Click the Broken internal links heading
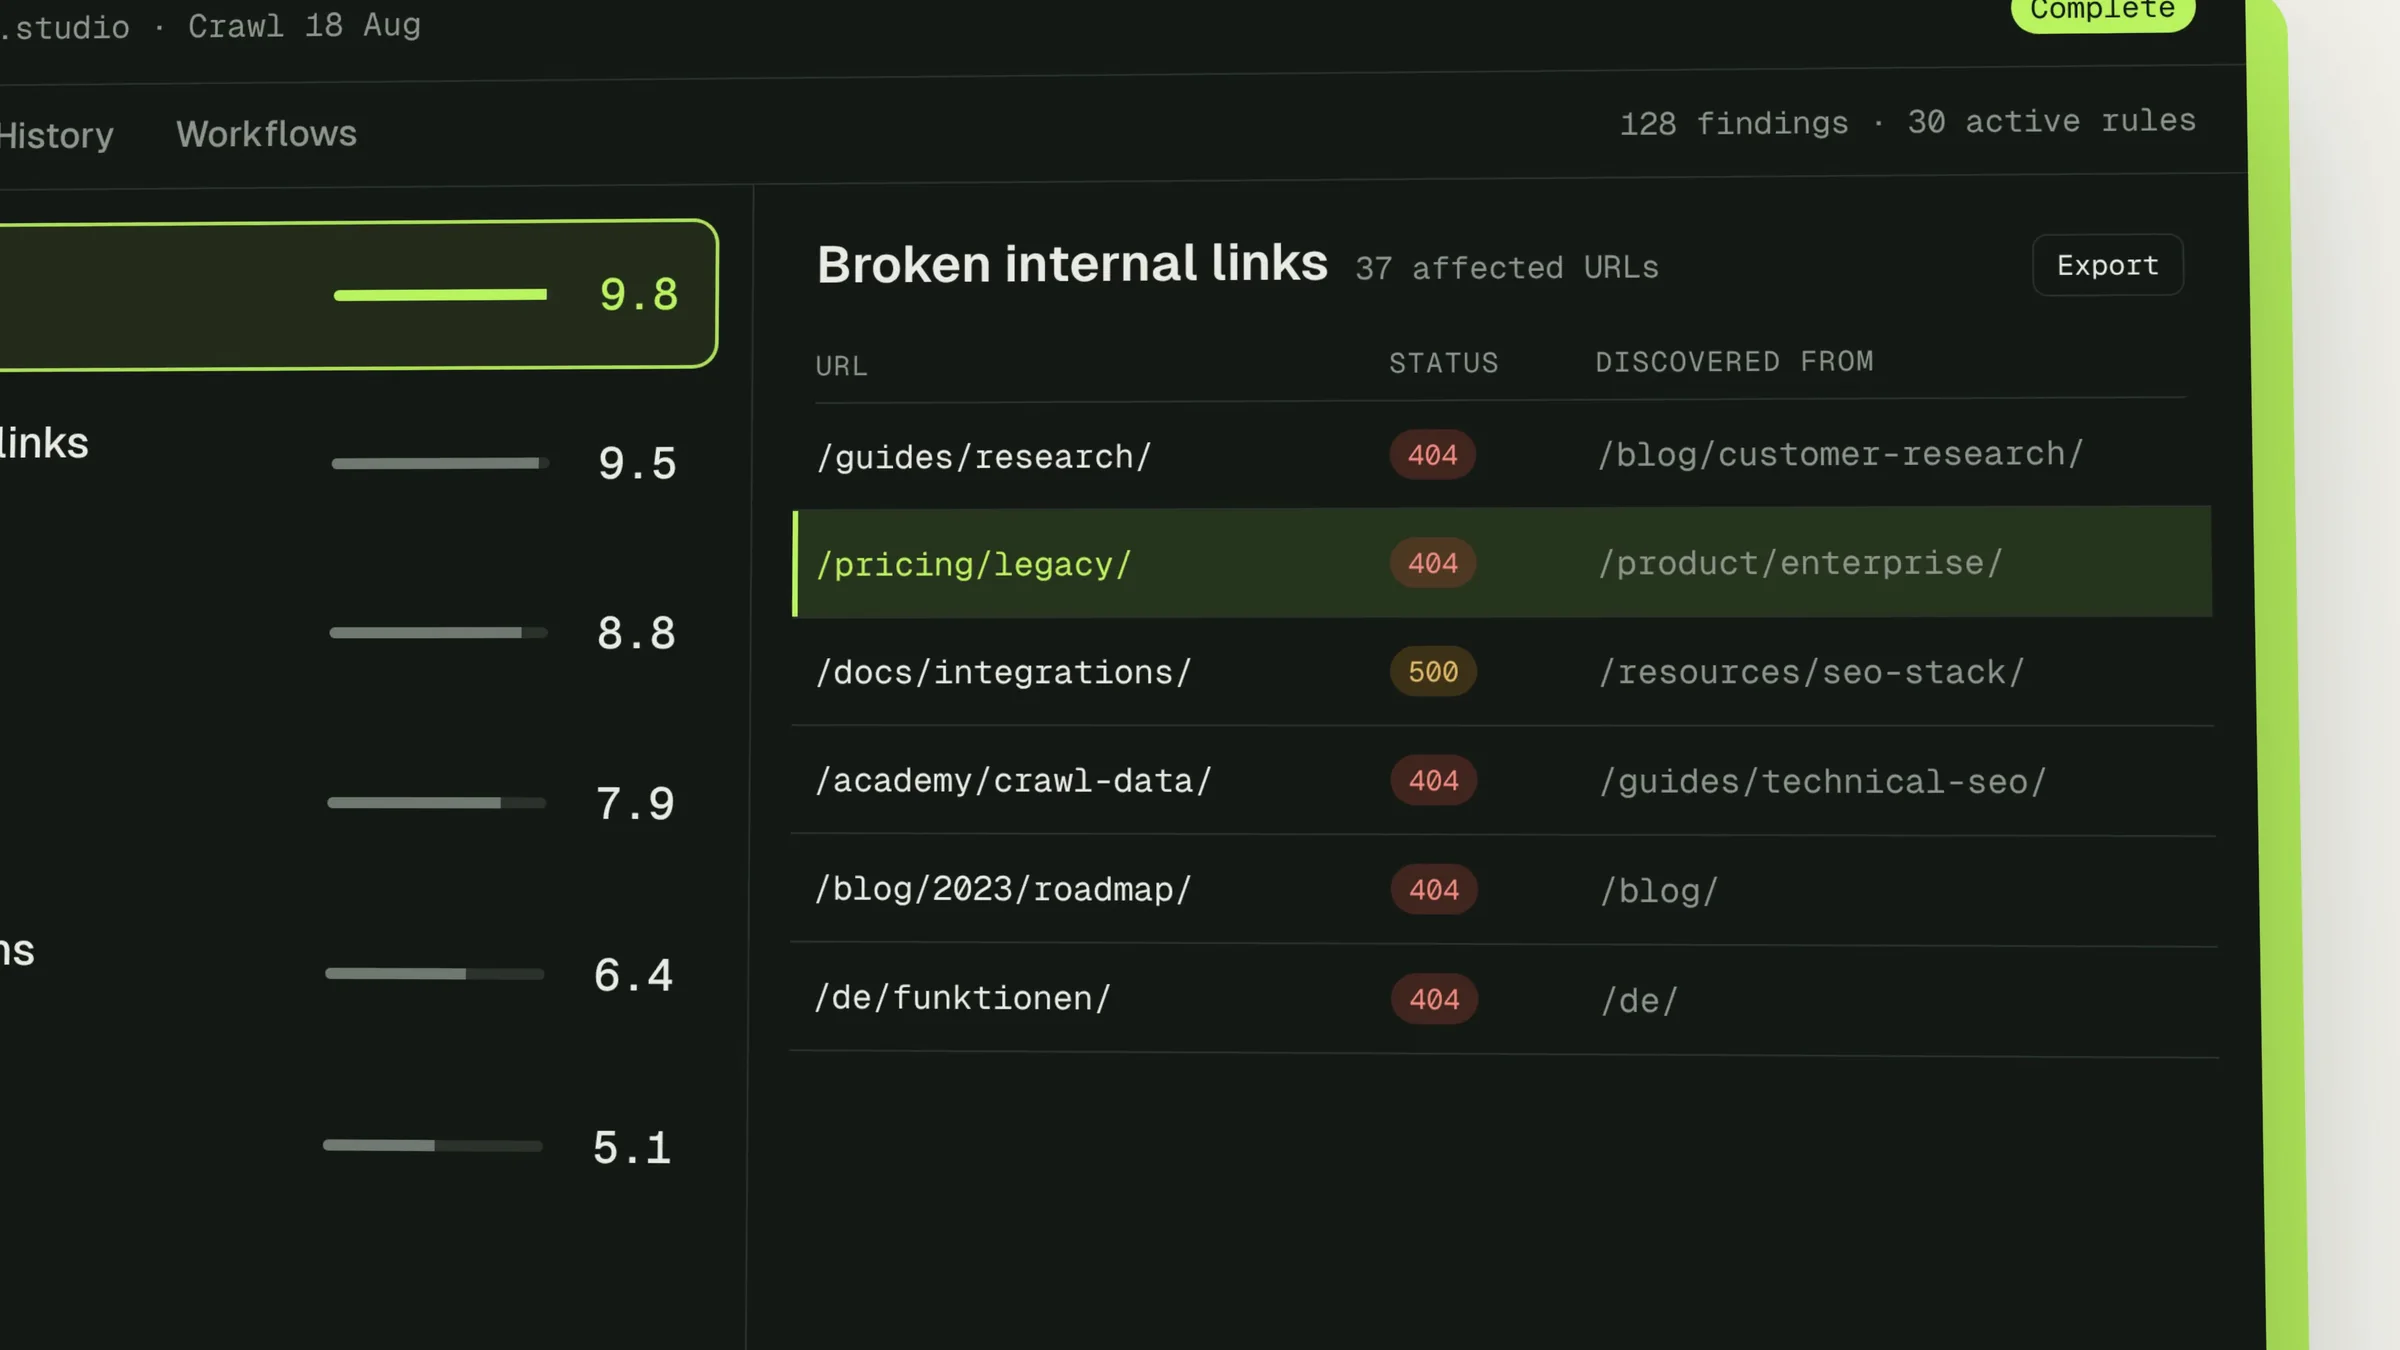The width and height of the screenshot is (2400, 1350). pyautogui.click(x=1072, y=265)
